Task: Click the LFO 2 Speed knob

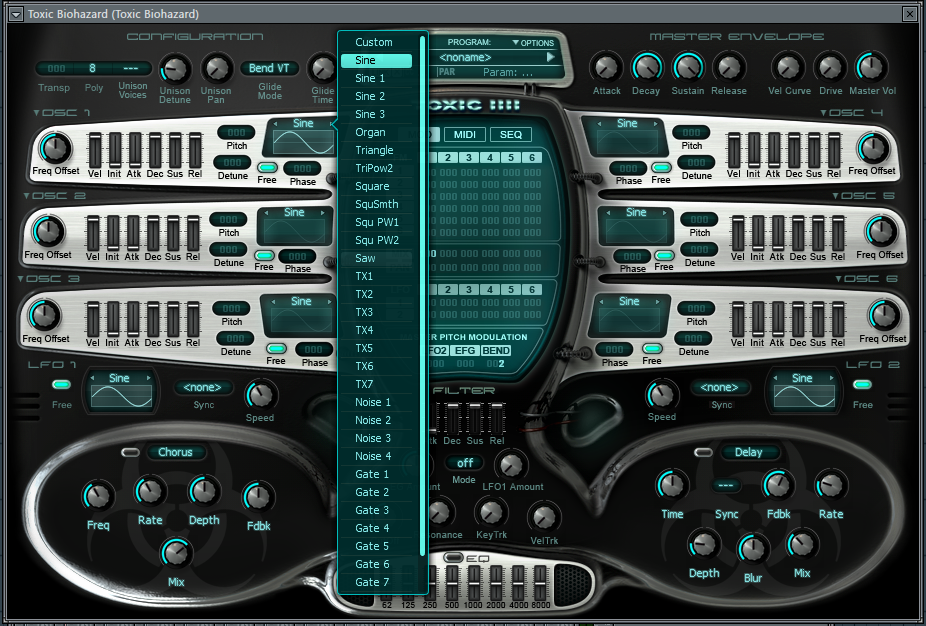Action: 662,394
